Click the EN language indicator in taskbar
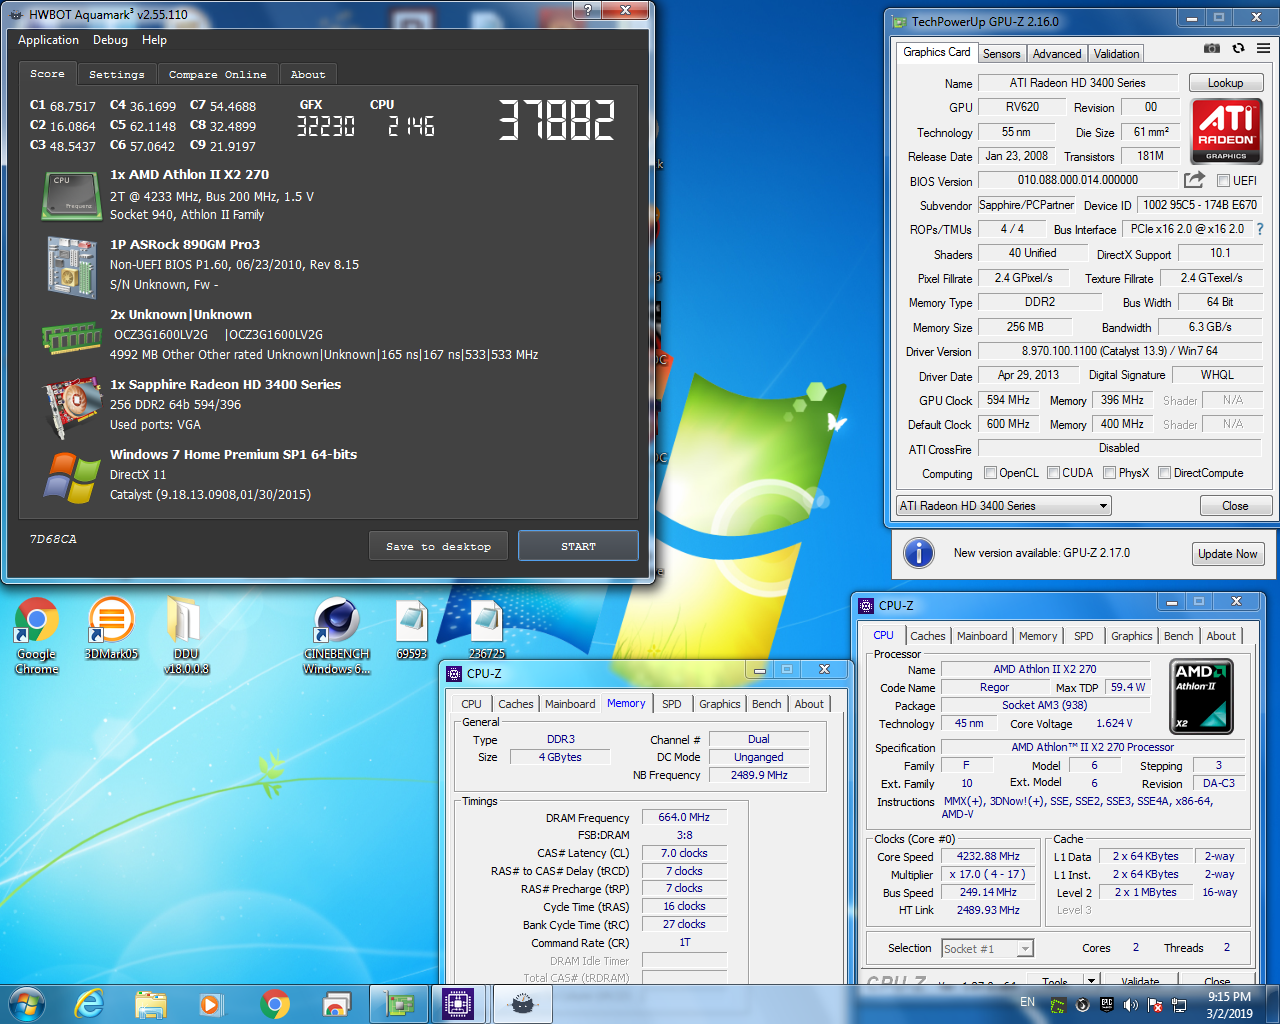The width and height of the screenshot is (1280, 1024). tap(1027, 1002)
